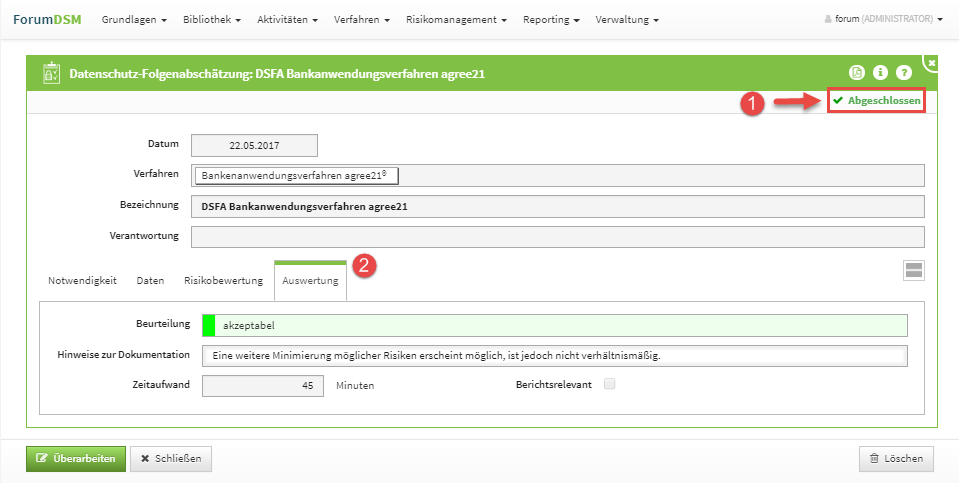Close the dialog with the corner X
Image resolution: width=959 pixels, height=483 pixels.
click(931, 62)
